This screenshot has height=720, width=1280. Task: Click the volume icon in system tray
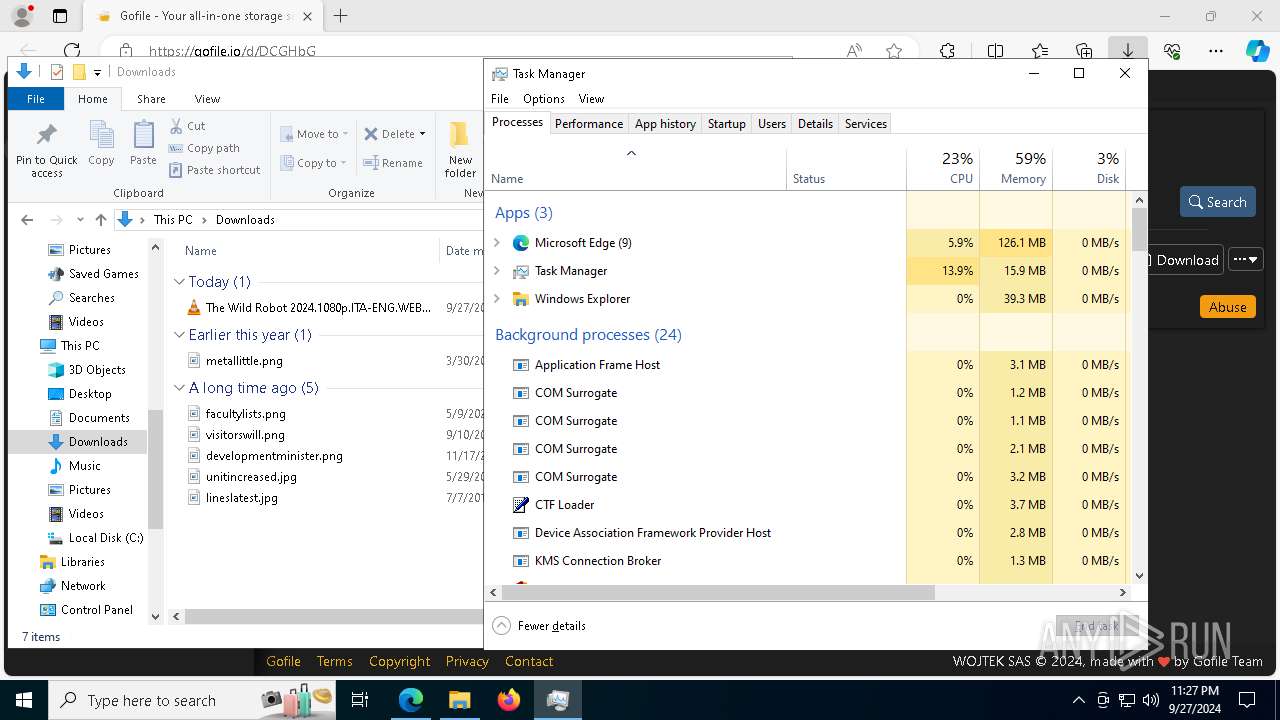[x=1150, y=700]
